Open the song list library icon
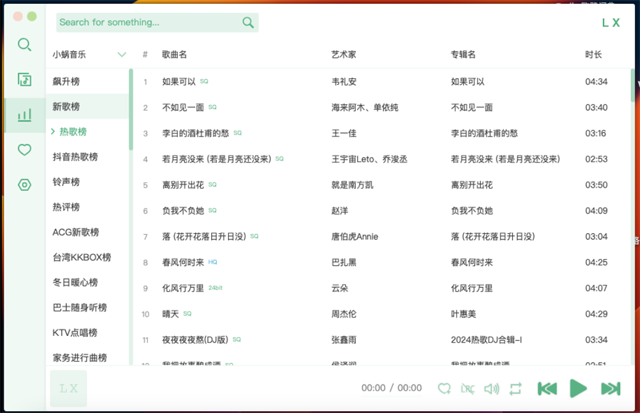The width and height of the screenshot is (640, 413). coord(24,80)
